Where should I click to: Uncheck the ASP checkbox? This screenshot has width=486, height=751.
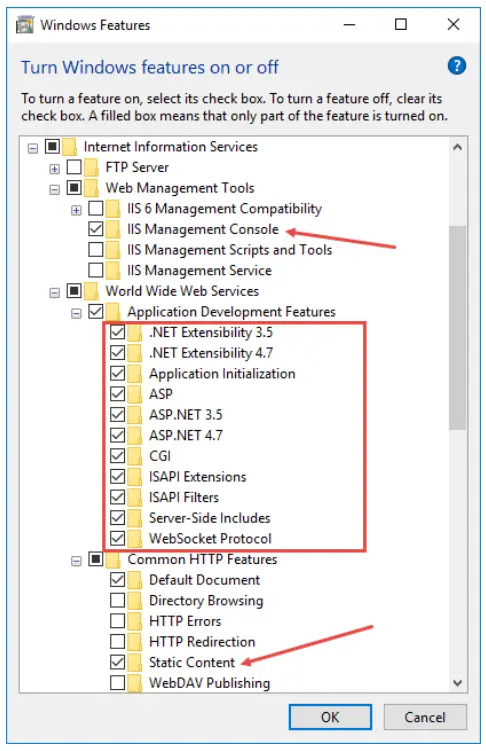tap(118, 394)
